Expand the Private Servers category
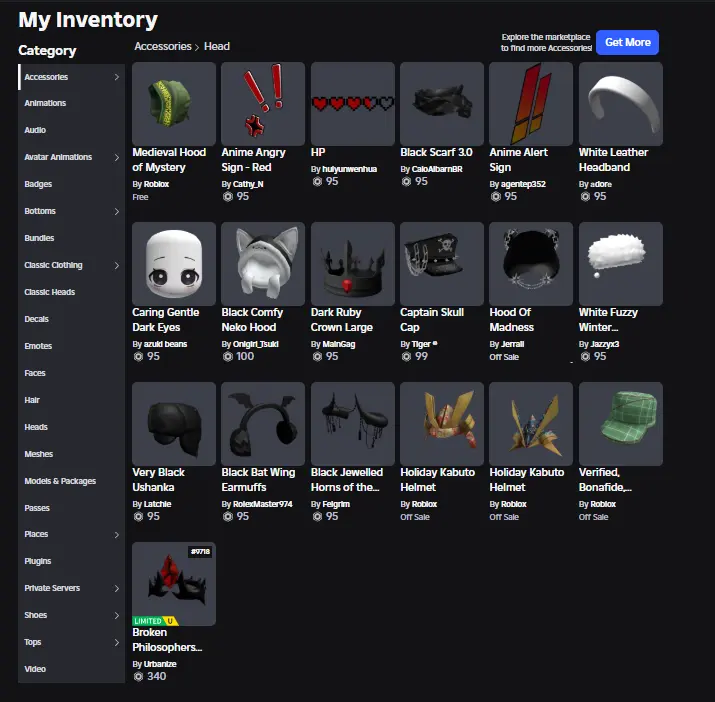715x702 pixels. pyautogui.click(x=117, y=588)
